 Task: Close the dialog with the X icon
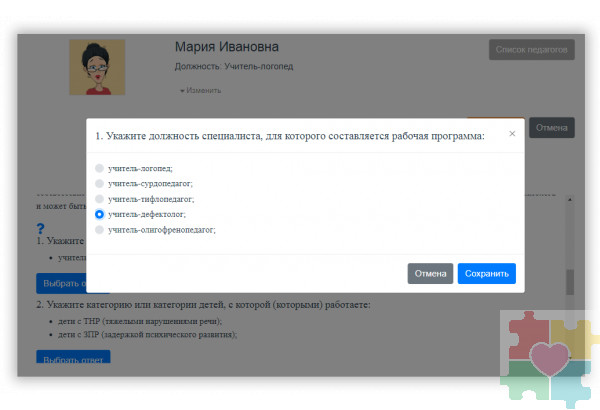click(512, 133)
